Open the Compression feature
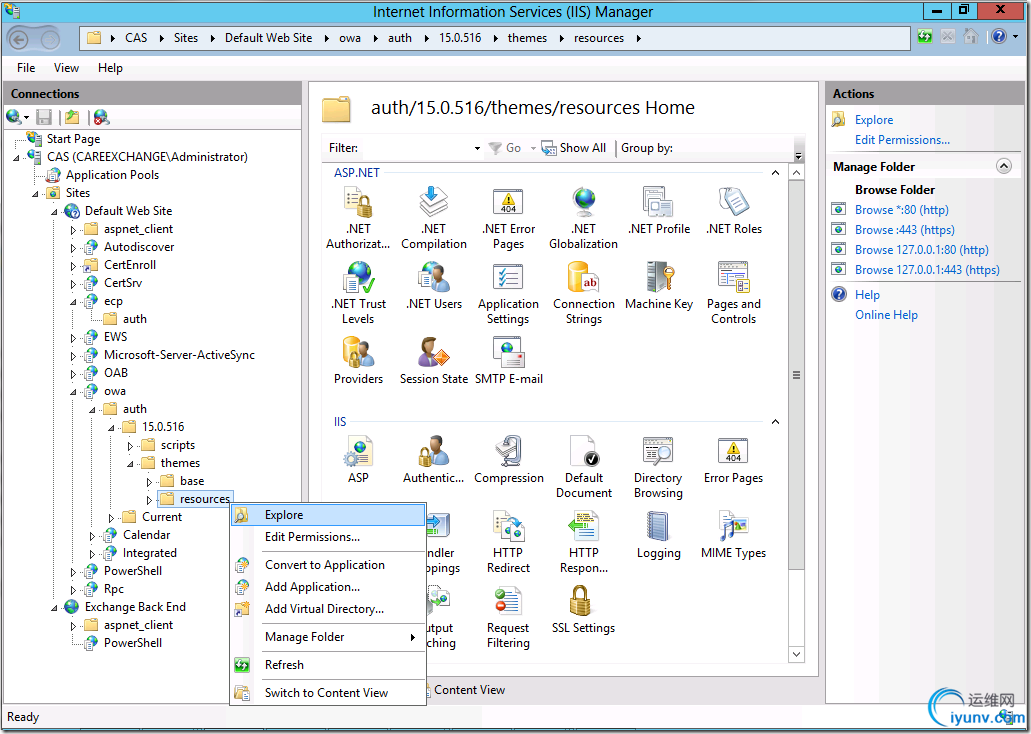Viewport: 1031px width, 734px height. [508, 459]
